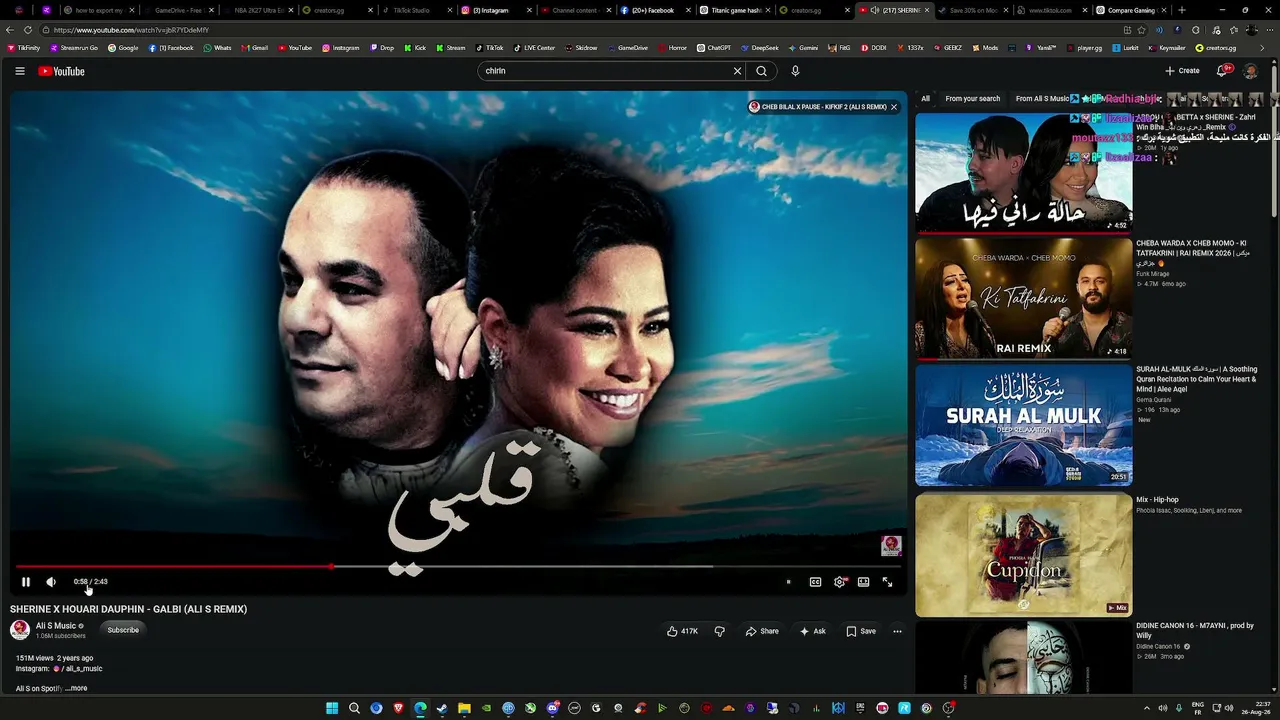Show hidden system tray icons
Screen dimensions: 1280x720
(x=1146, y=708)
